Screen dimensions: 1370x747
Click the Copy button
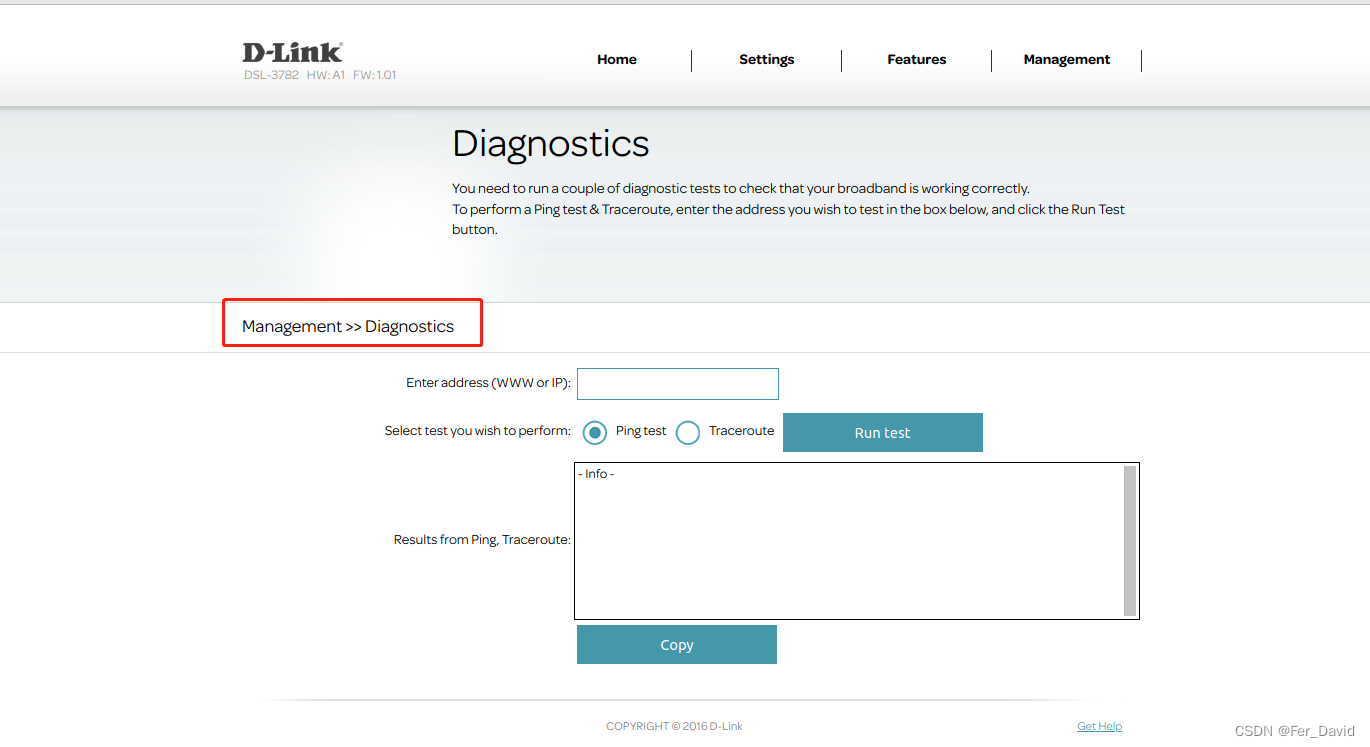tap(677, 645)
